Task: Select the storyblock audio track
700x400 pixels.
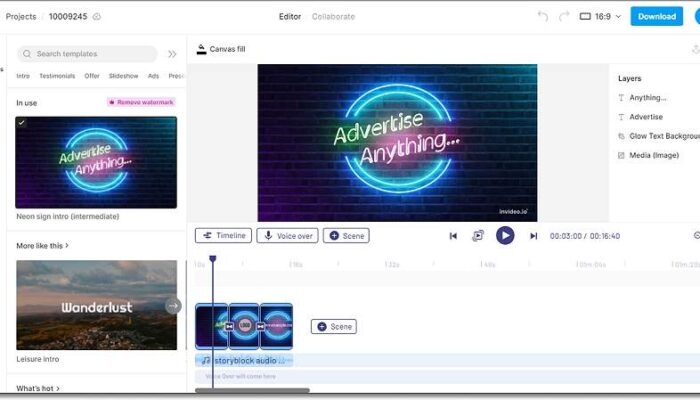Action: pyautogui.click(x=244, y=361)
